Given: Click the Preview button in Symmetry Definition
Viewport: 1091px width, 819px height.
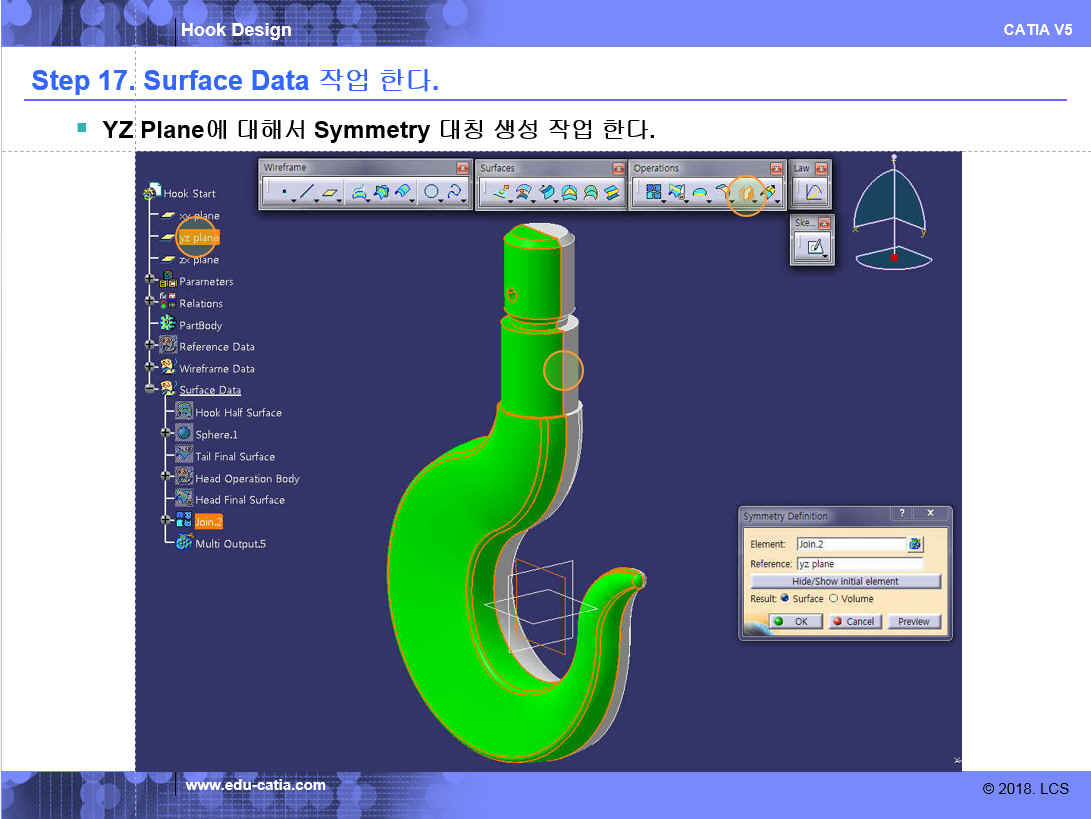Looking at the screenshot, I should (913, 621).
